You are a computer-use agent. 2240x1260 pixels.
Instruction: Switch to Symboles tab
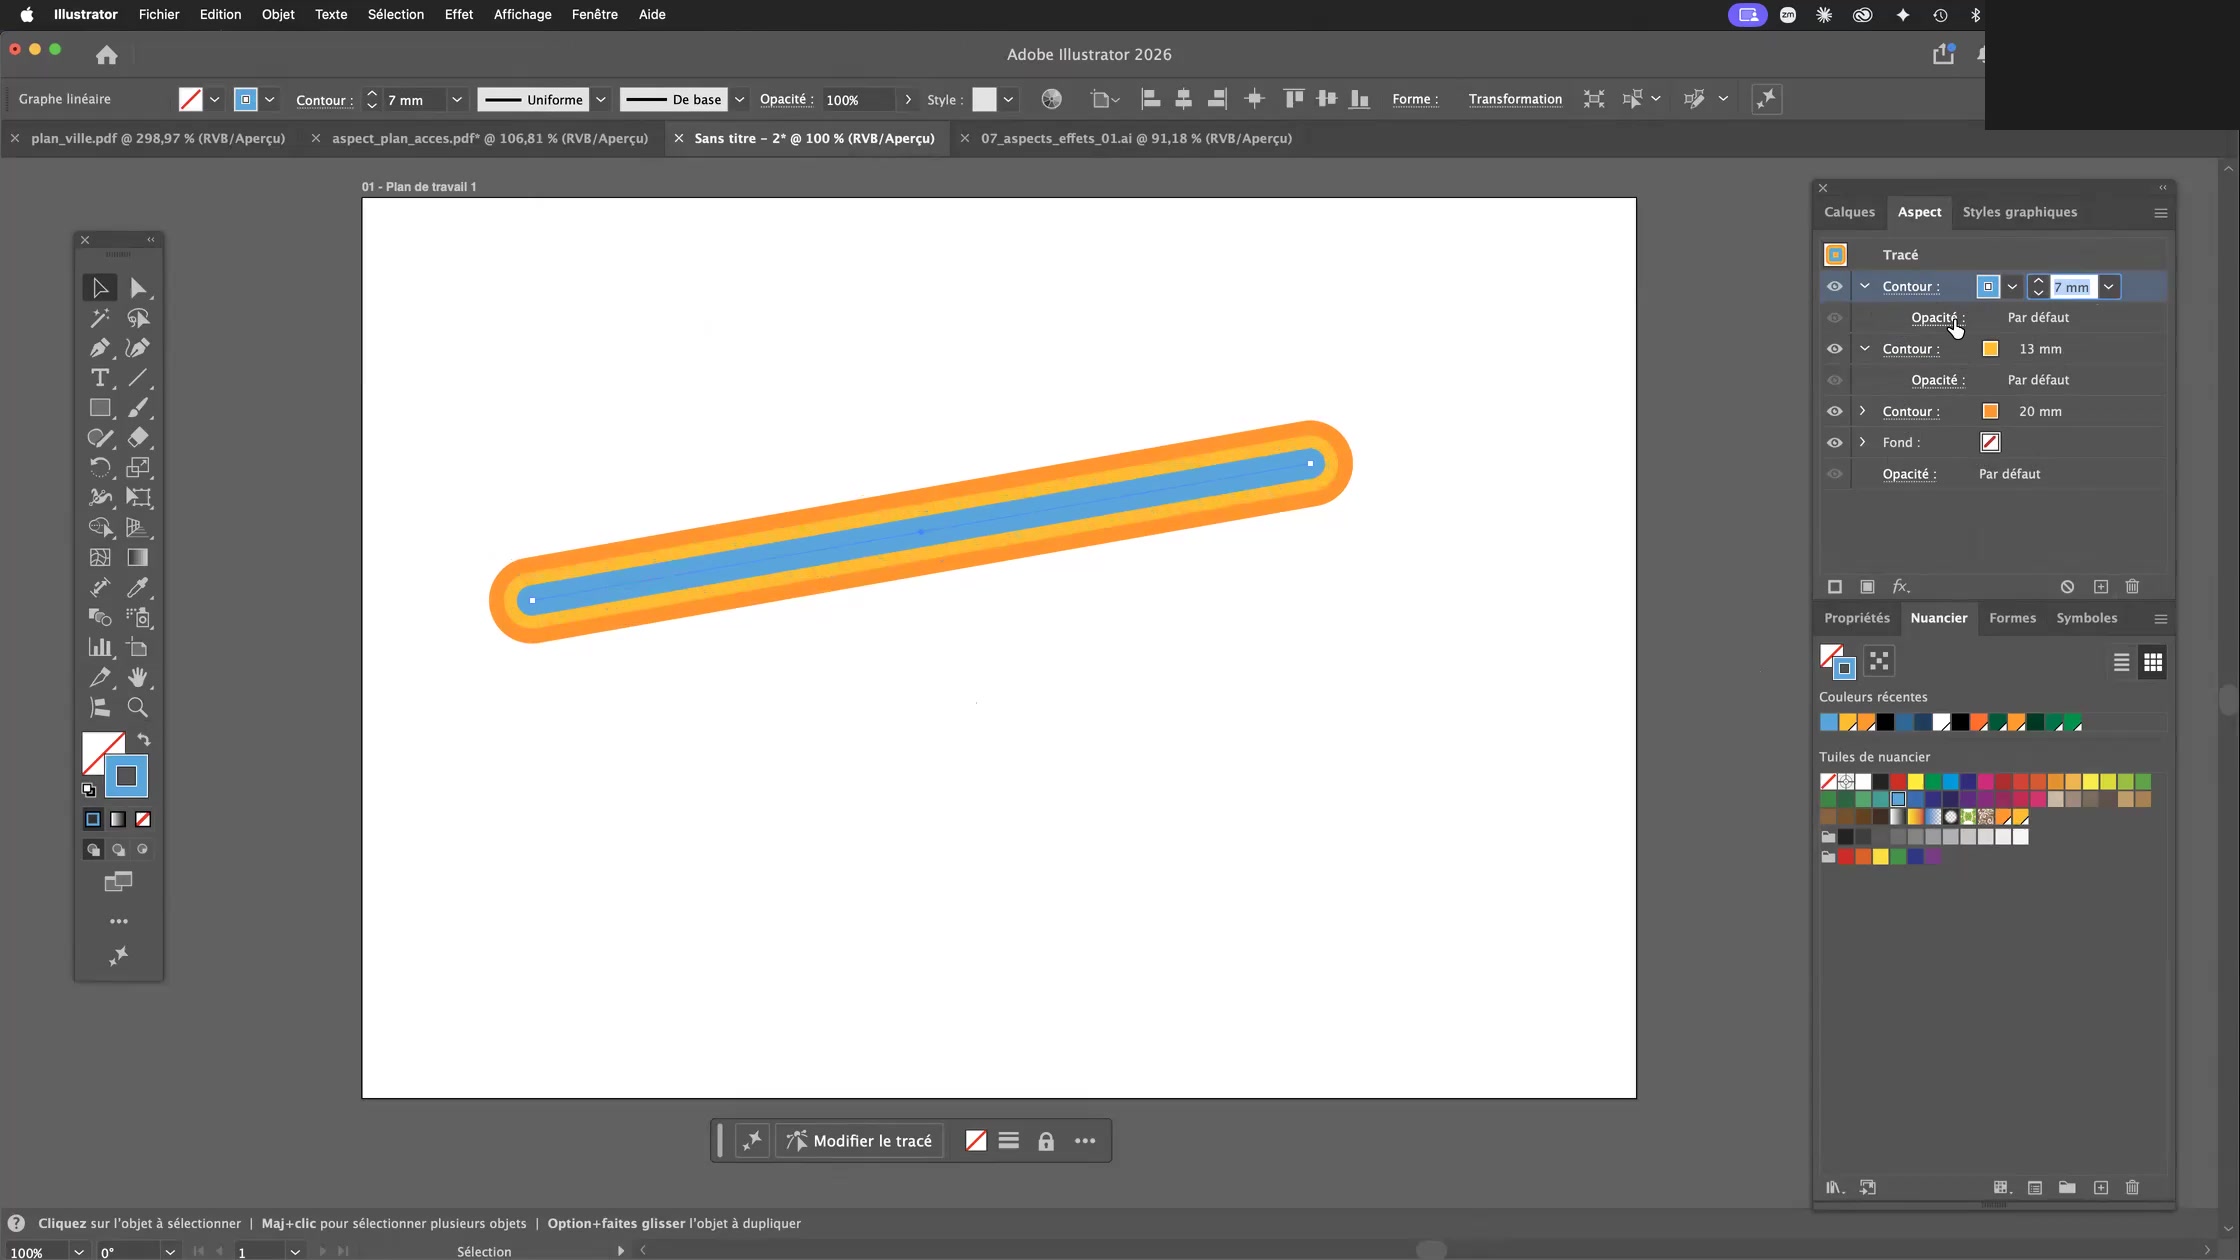(x=2086, y=618)
